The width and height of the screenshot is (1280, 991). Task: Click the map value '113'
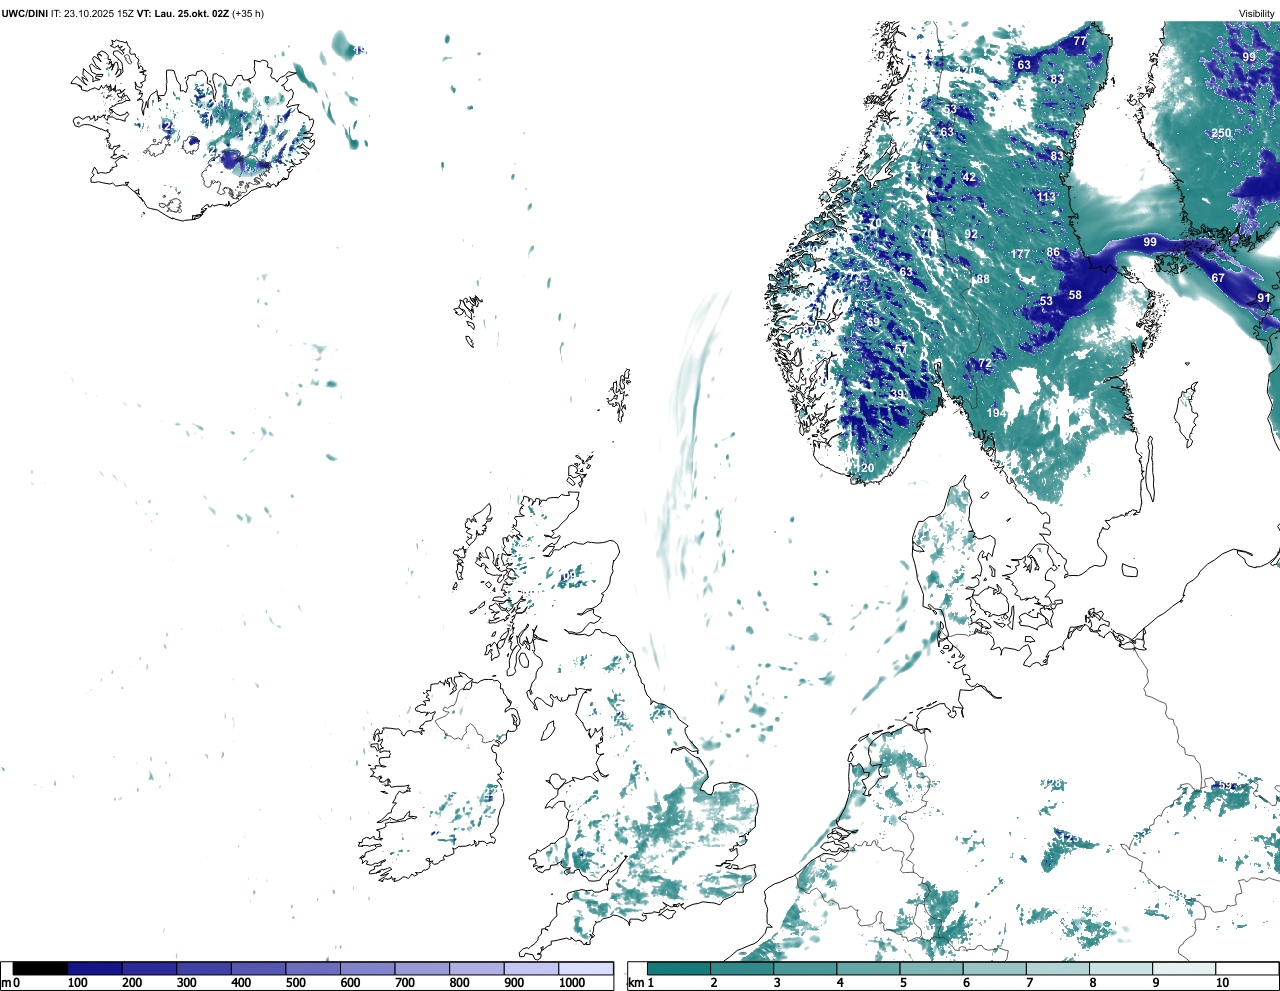[x=1046, y=197]
